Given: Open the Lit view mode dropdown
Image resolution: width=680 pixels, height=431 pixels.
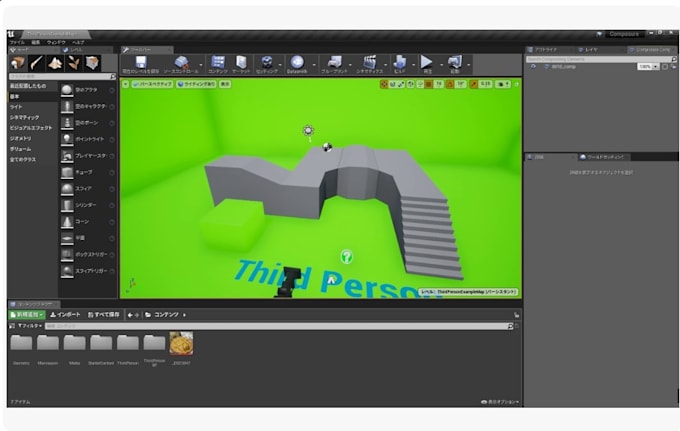Looking at the screenshot, I should (196, 84).
